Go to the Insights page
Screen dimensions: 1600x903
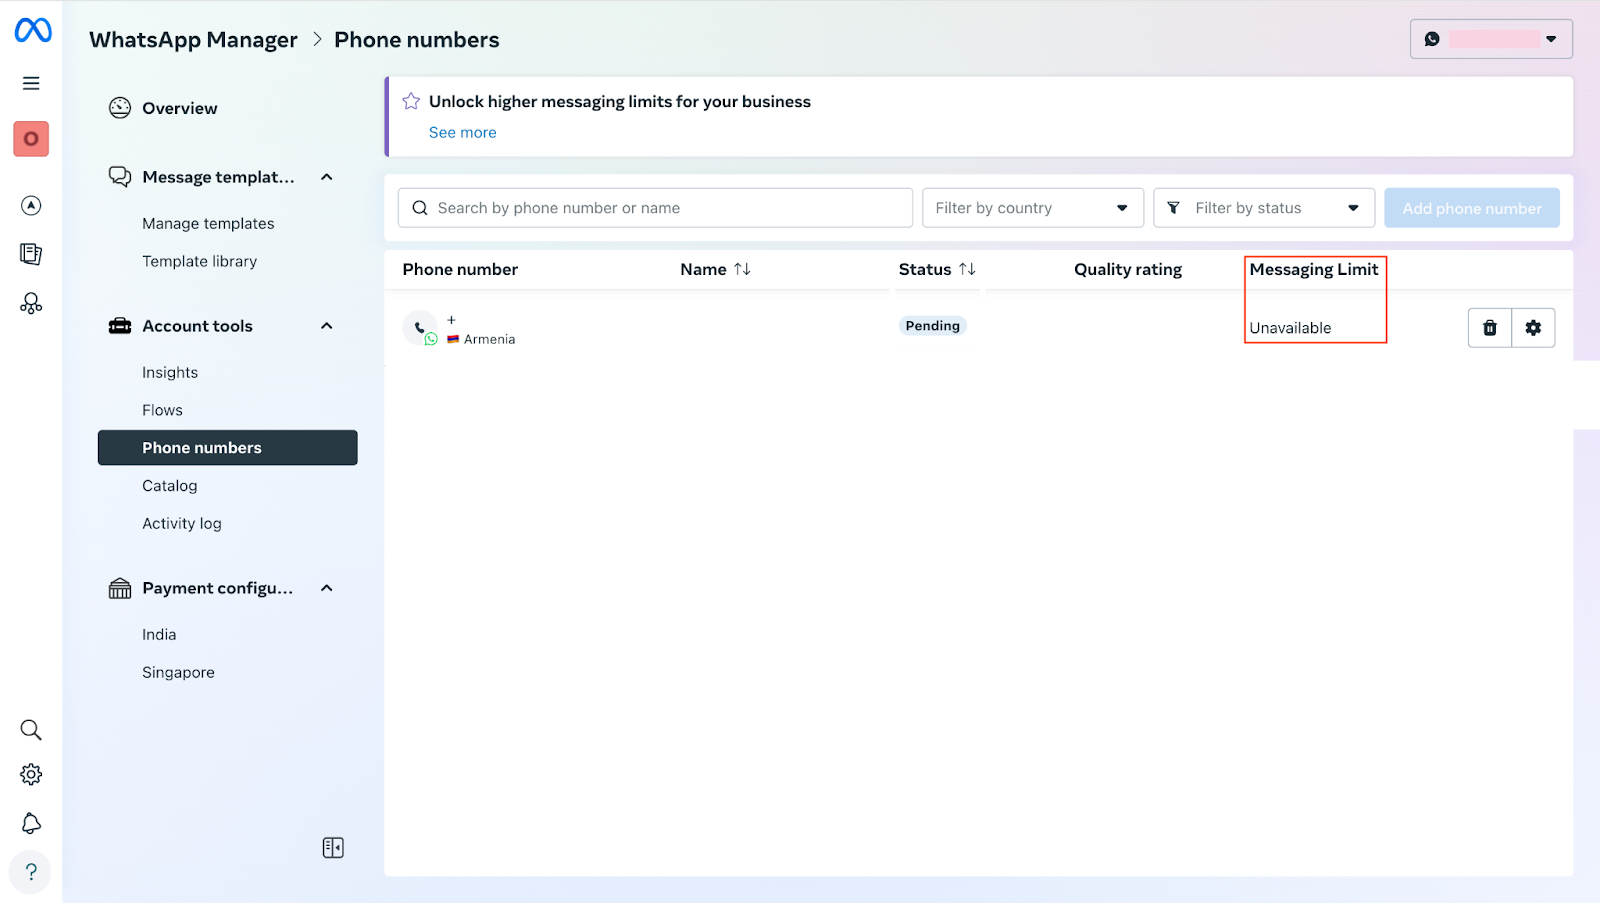pos(170,373)
